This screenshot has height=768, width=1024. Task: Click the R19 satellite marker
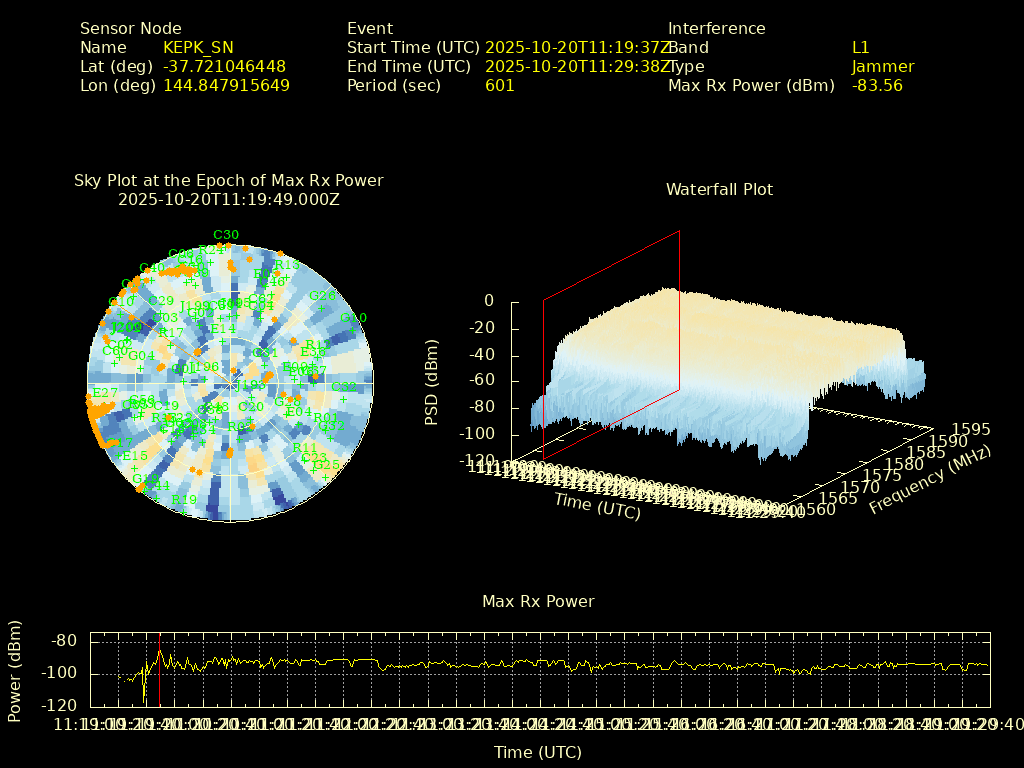pos(184,500)
